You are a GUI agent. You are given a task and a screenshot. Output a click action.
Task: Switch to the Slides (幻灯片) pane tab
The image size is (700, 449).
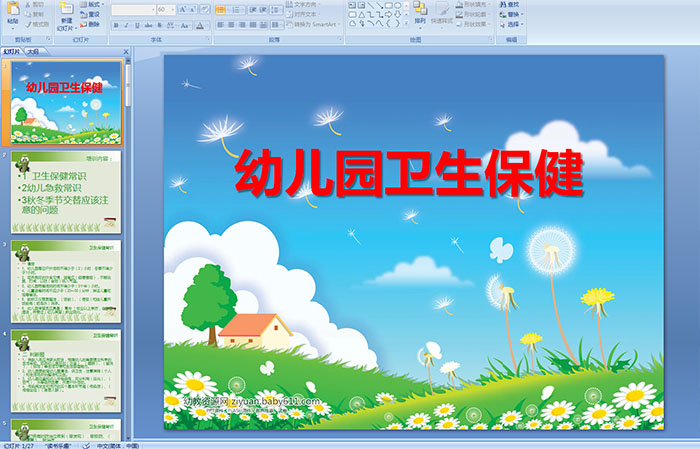pos(11,52)
